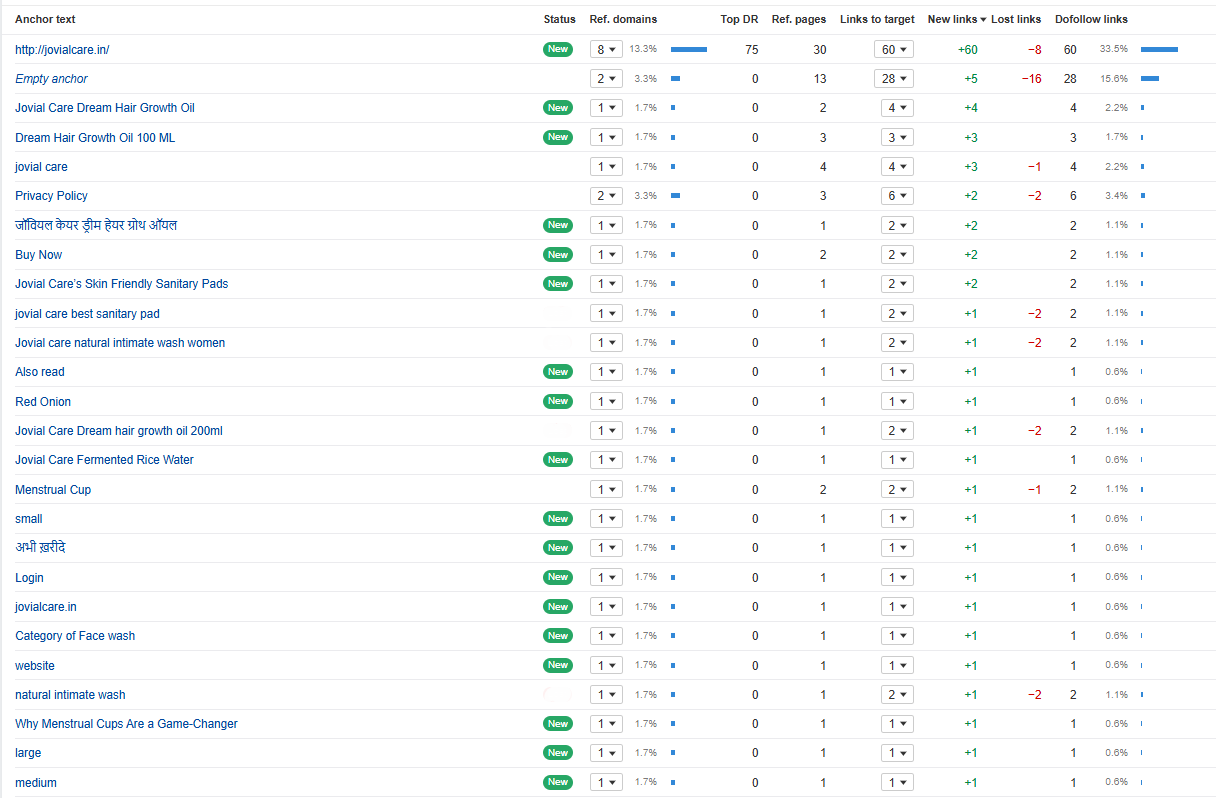Expand Ref. domains dropdown in Privacy Policy row
This screenshot has height=798, width=1216.
pyautogui.click(x=606, y=196)
